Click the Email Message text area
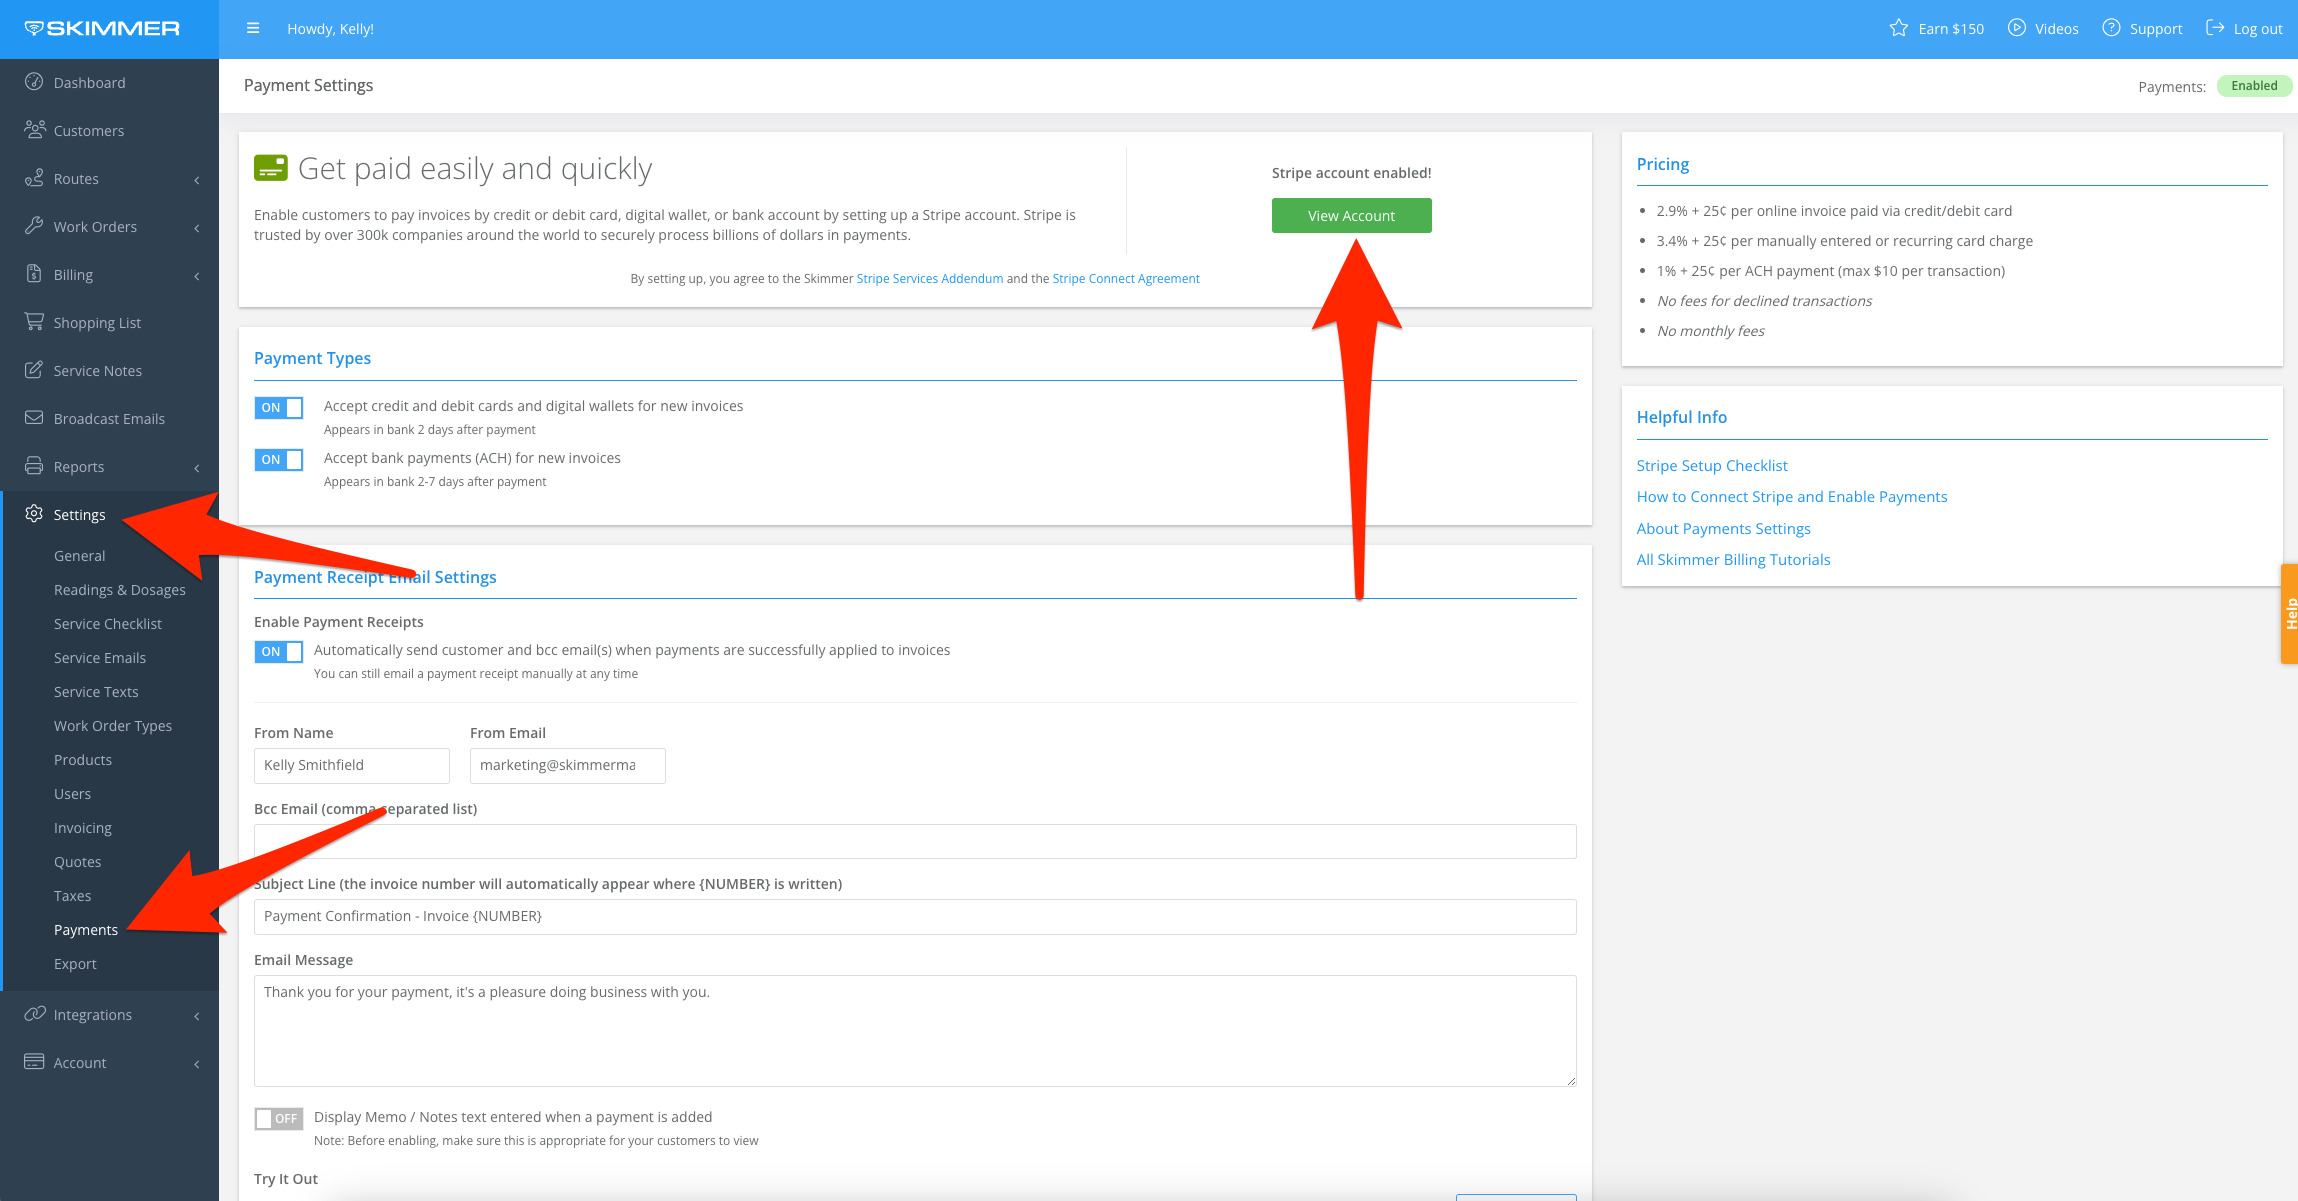Viewport: 2298px width, 1201px height. (915, 1031)
